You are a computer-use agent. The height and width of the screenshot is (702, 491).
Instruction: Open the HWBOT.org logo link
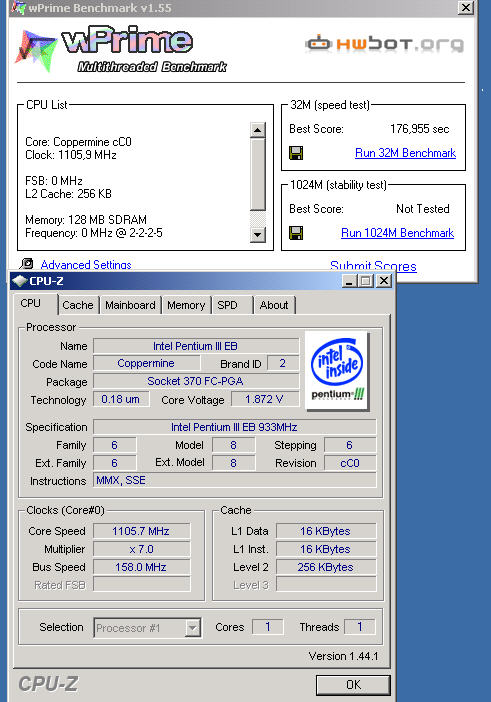point(385,44)
